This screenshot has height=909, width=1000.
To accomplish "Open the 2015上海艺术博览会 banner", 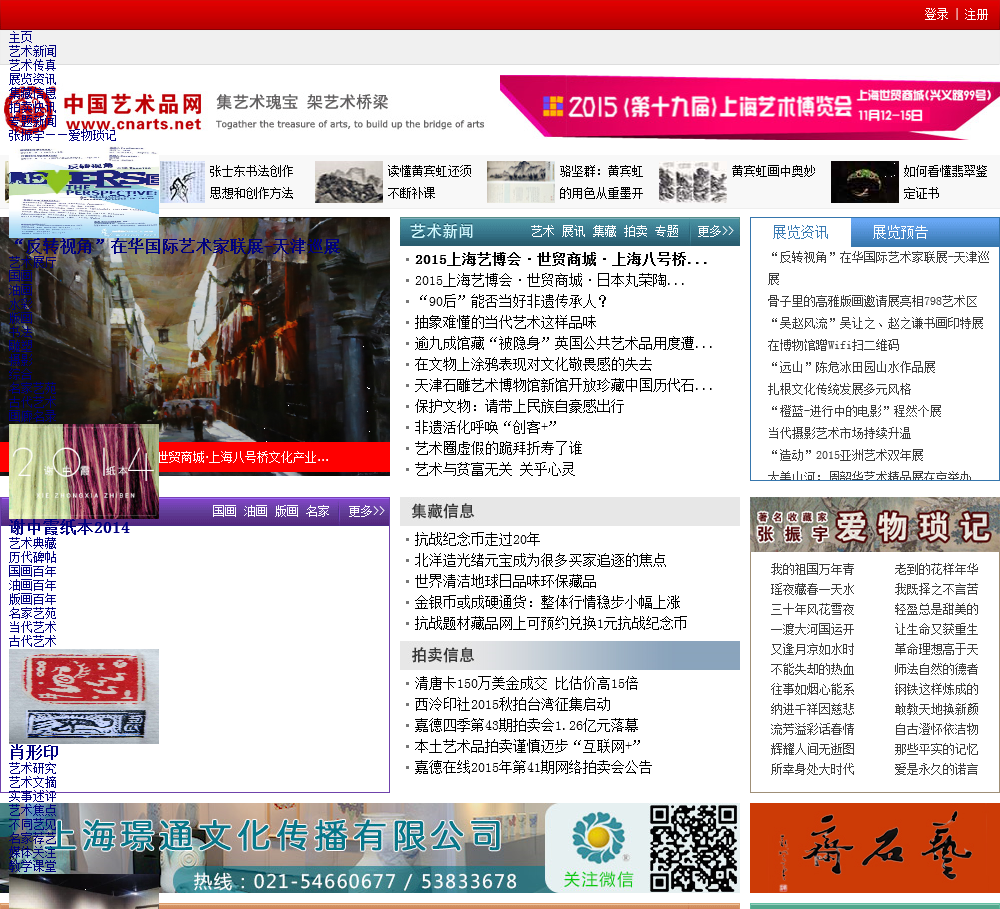I will (x=749, y=107).
